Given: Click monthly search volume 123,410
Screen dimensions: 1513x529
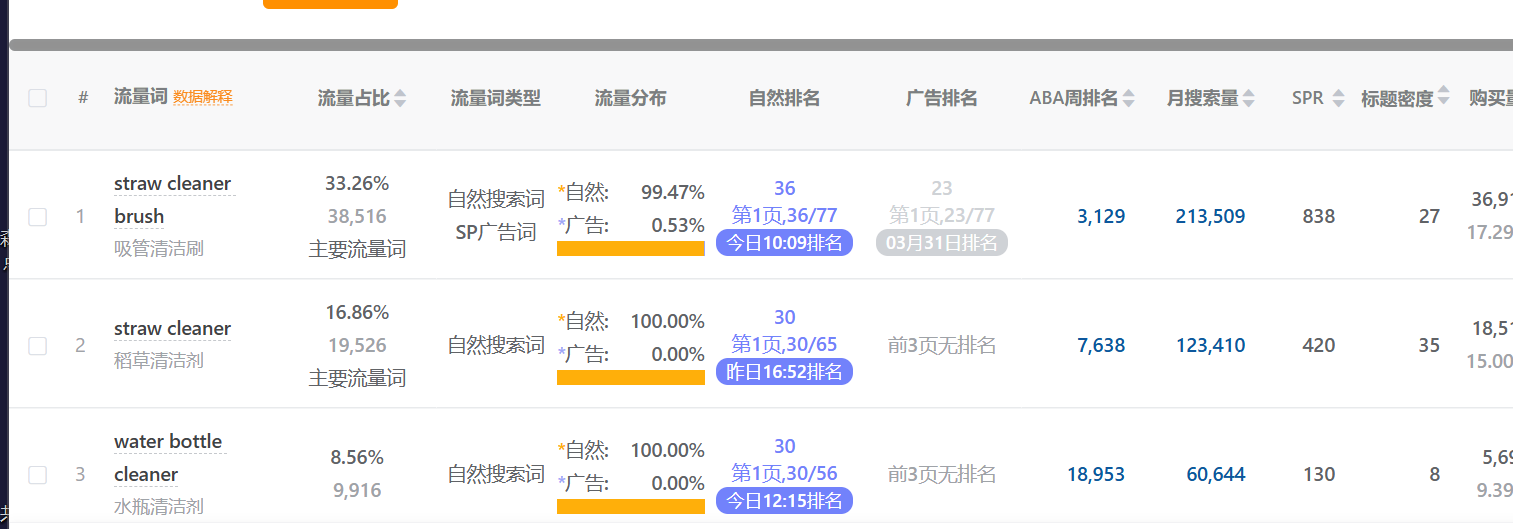Looking at the screenshot, I should coord(1210,346).
